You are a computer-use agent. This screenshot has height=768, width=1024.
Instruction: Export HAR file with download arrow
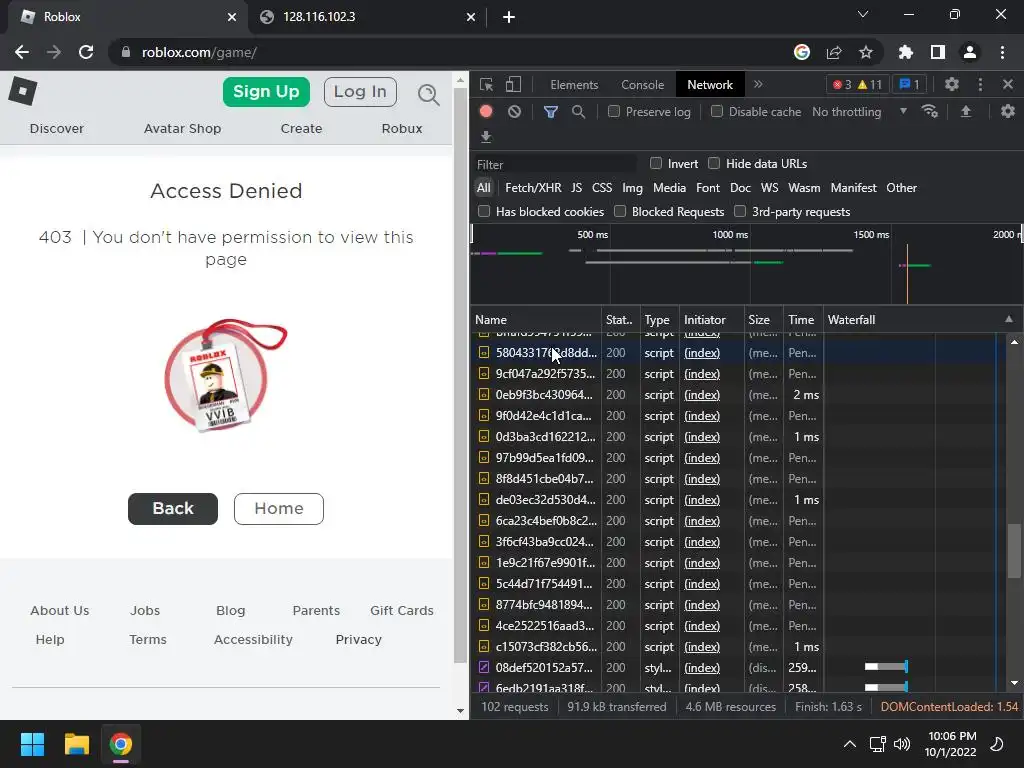click(486, 136)
